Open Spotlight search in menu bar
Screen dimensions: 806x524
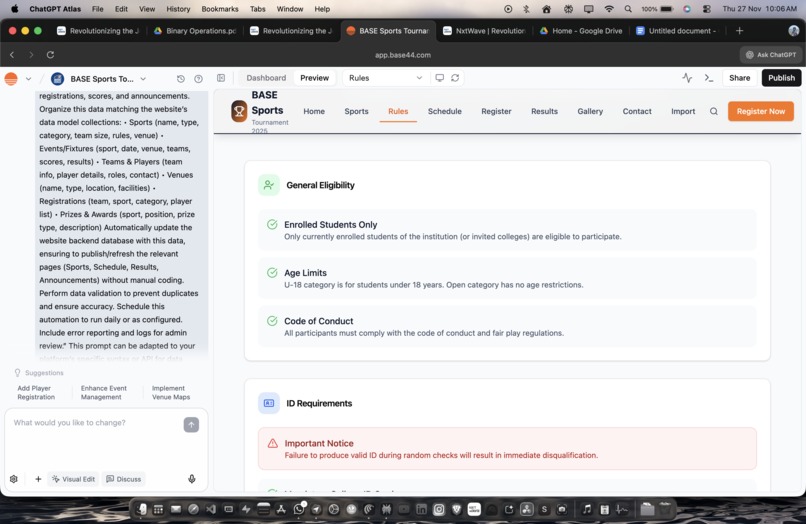[628, 9]
